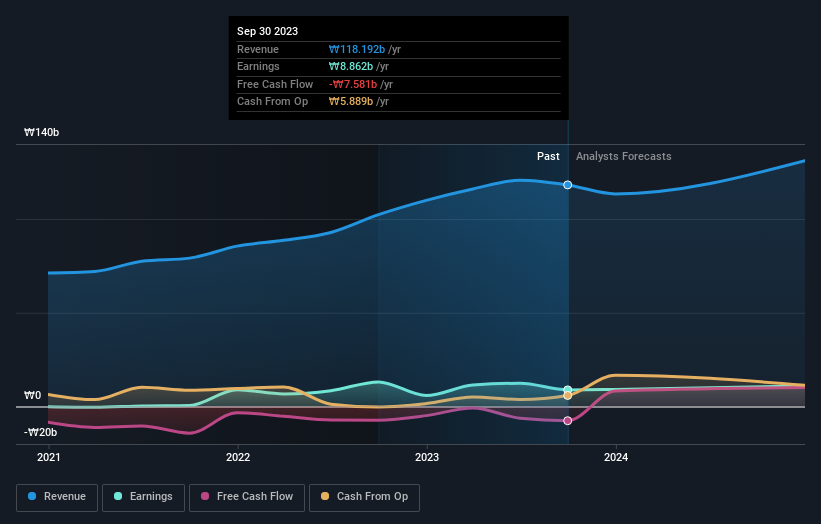Click the orange Cash From Op legend dot
821x524 pixels.
pos(325,496)
